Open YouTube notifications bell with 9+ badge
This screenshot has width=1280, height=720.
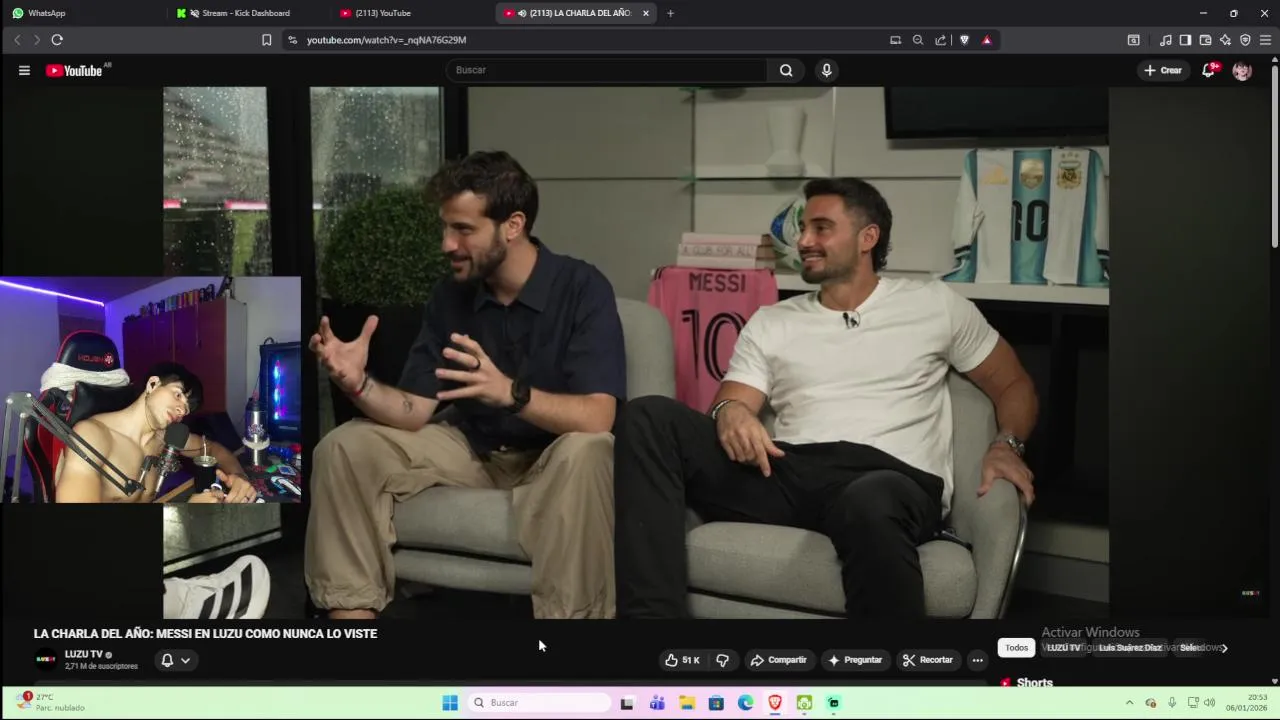[1208, 70]
